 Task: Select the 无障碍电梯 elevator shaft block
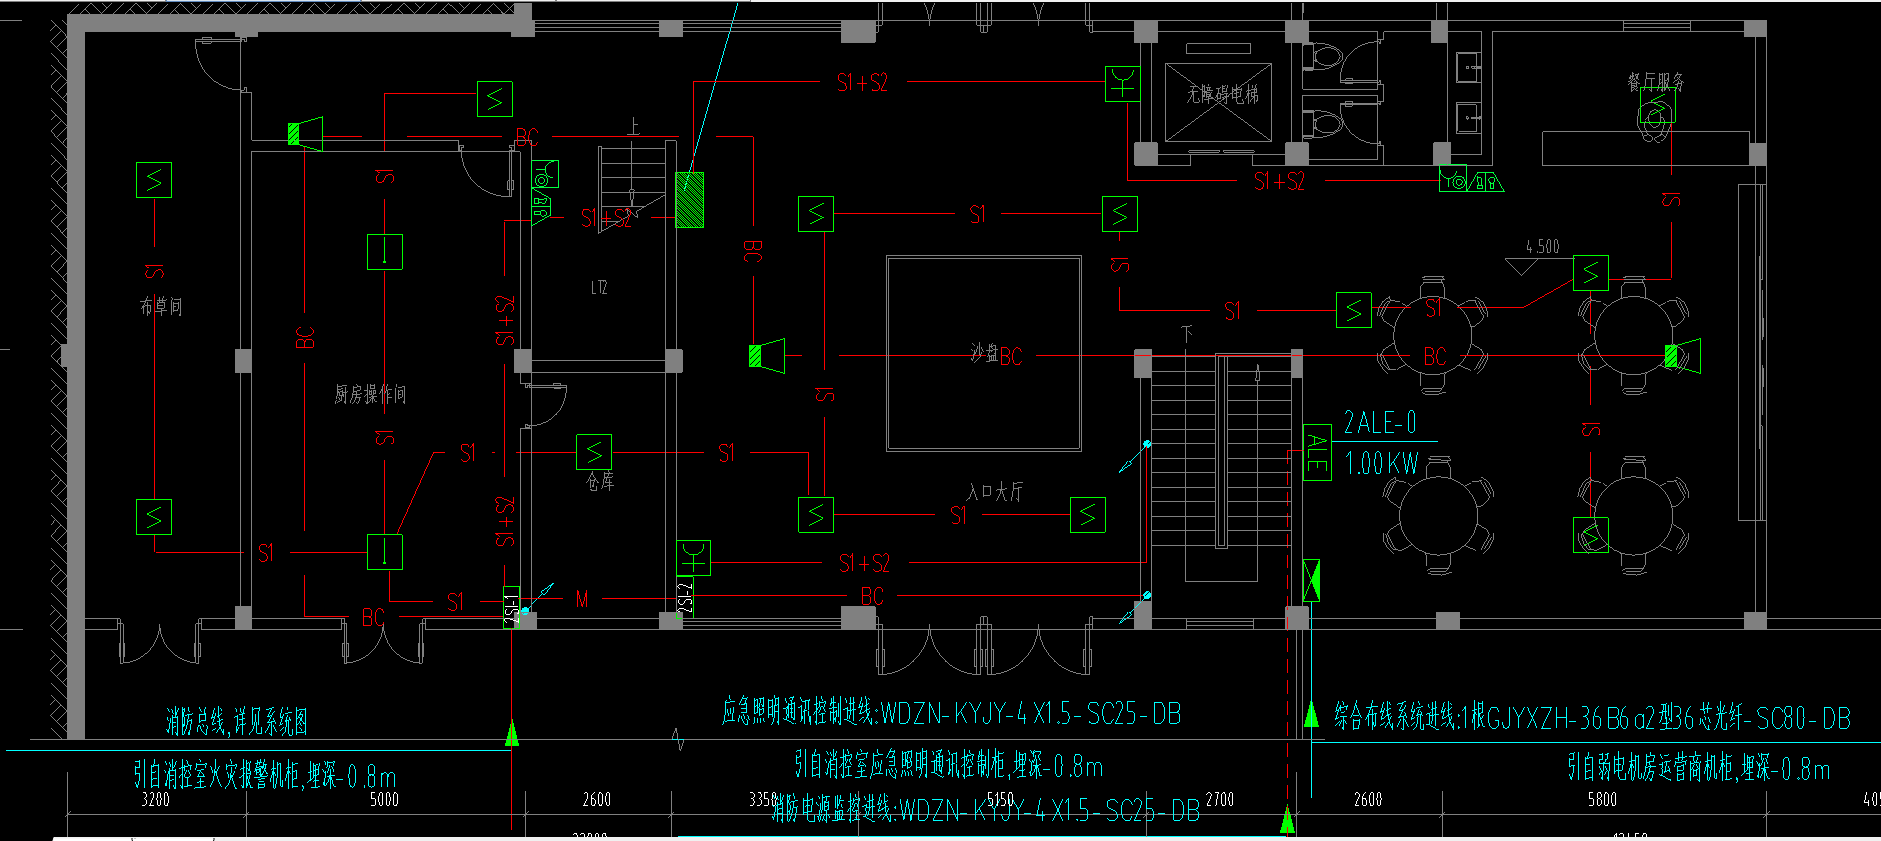1219,102
